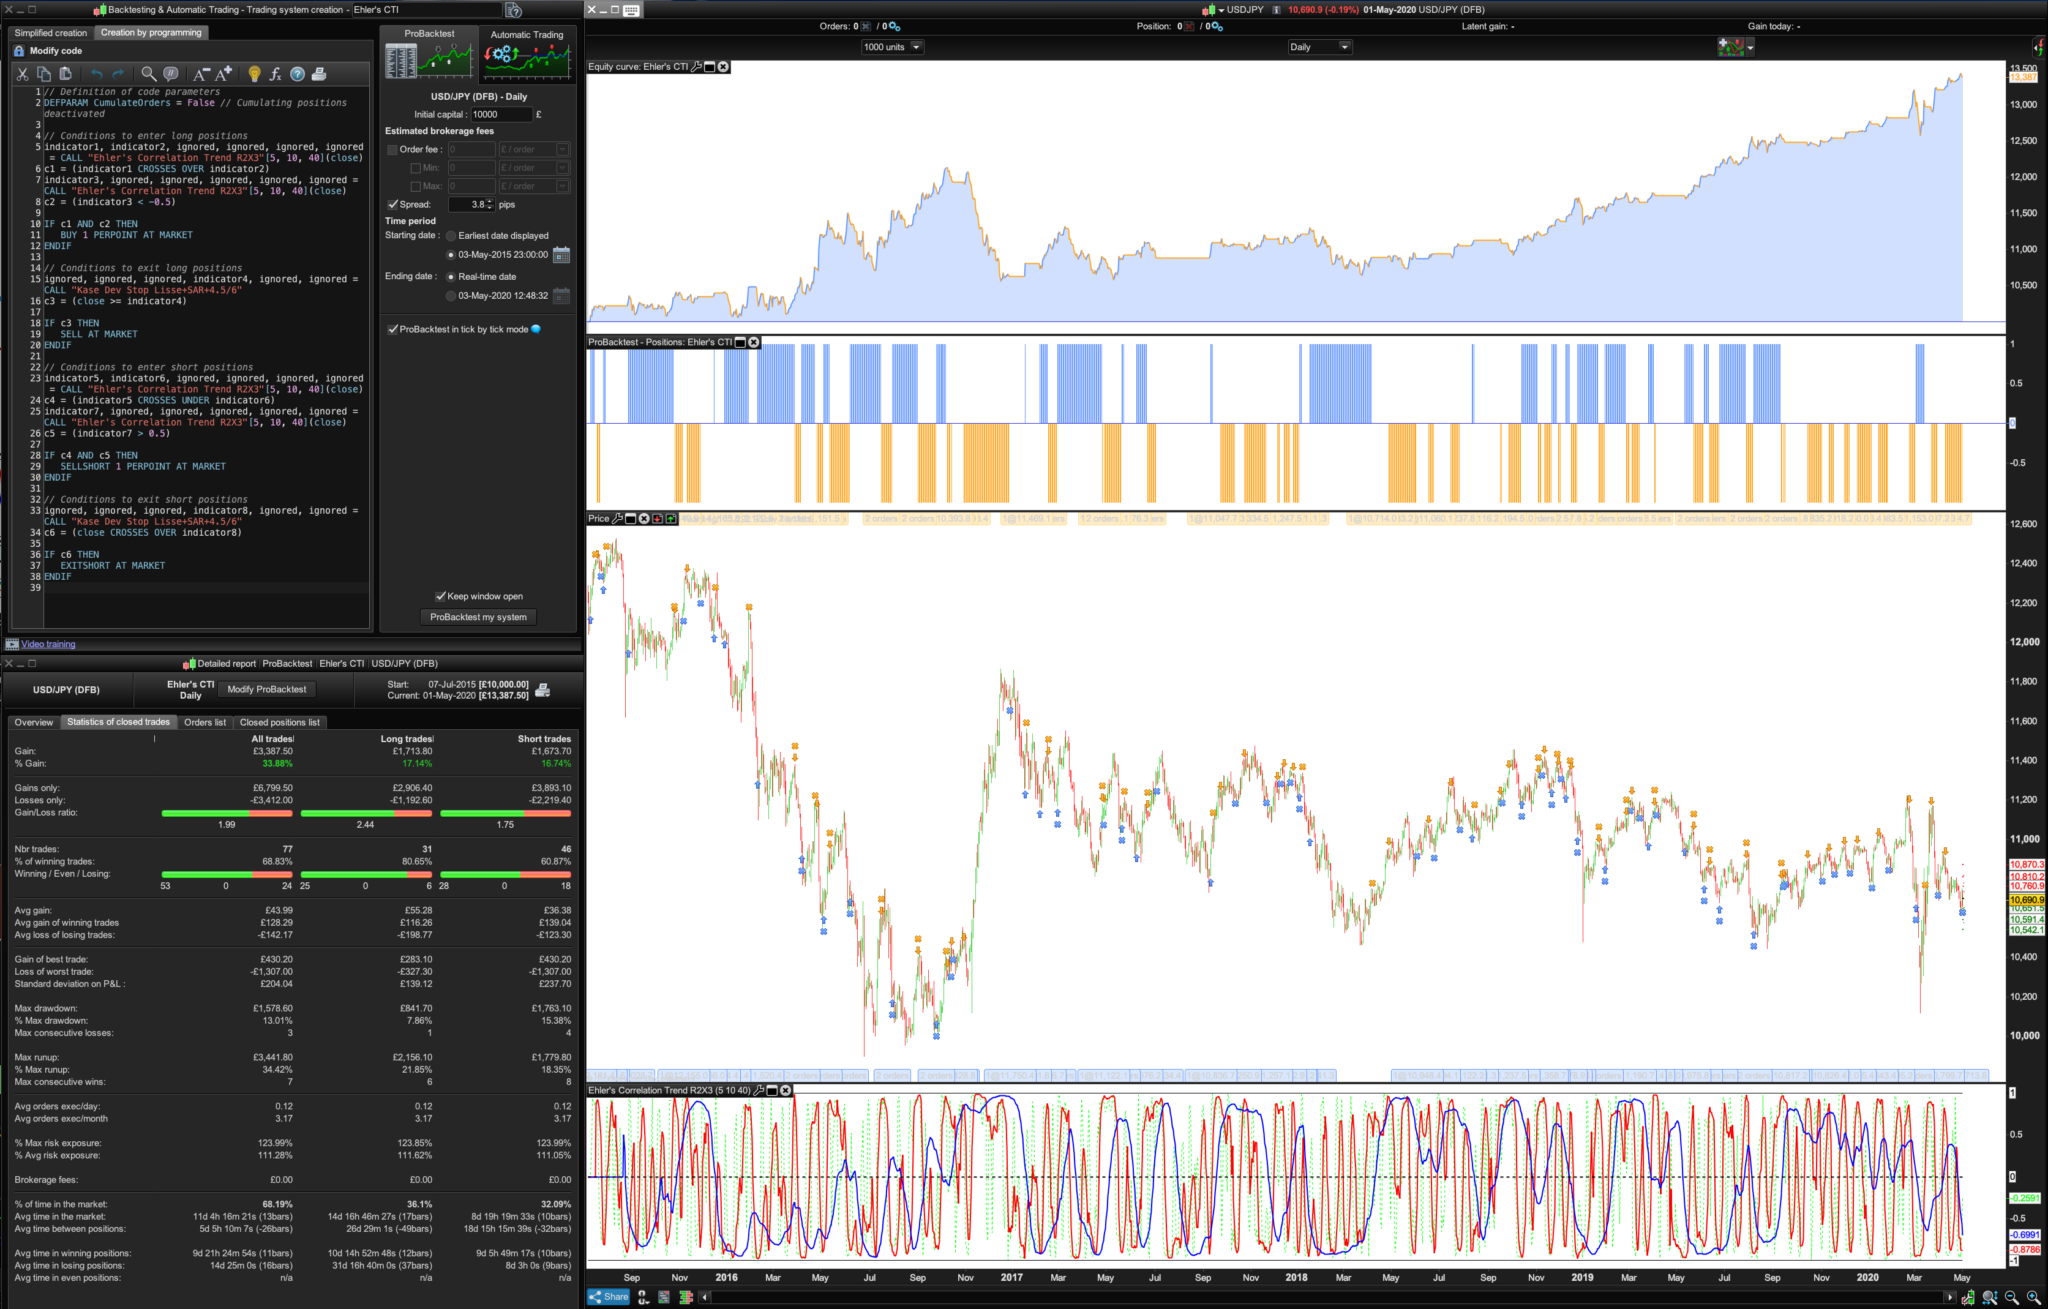Open the 1000 units dropdown

tap(916, 47)
